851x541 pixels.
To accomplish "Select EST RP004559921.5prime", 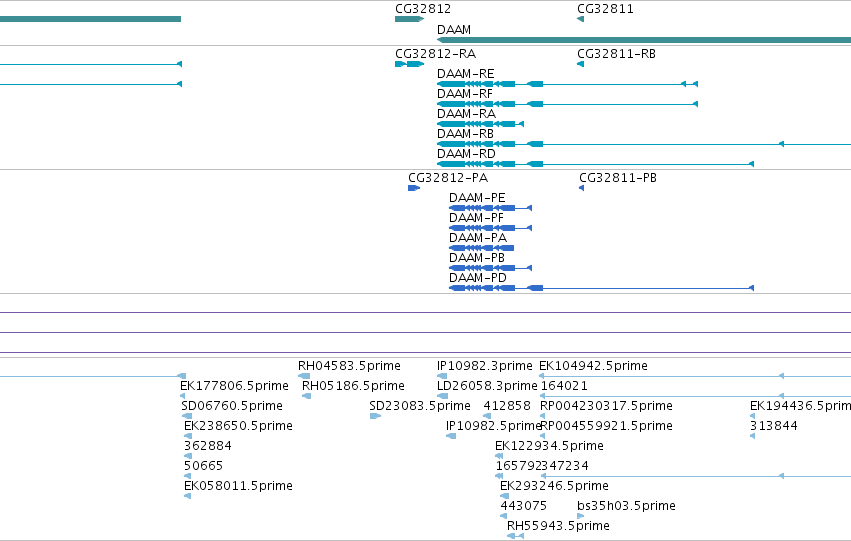I will coord(606,426).
